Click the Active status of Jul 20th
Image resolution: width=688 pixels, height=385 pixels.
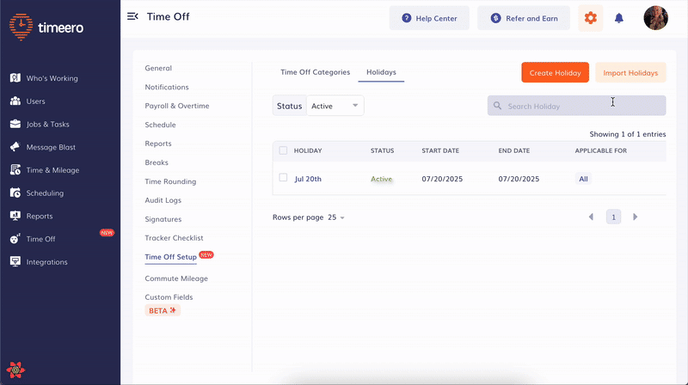click(381, 179)
